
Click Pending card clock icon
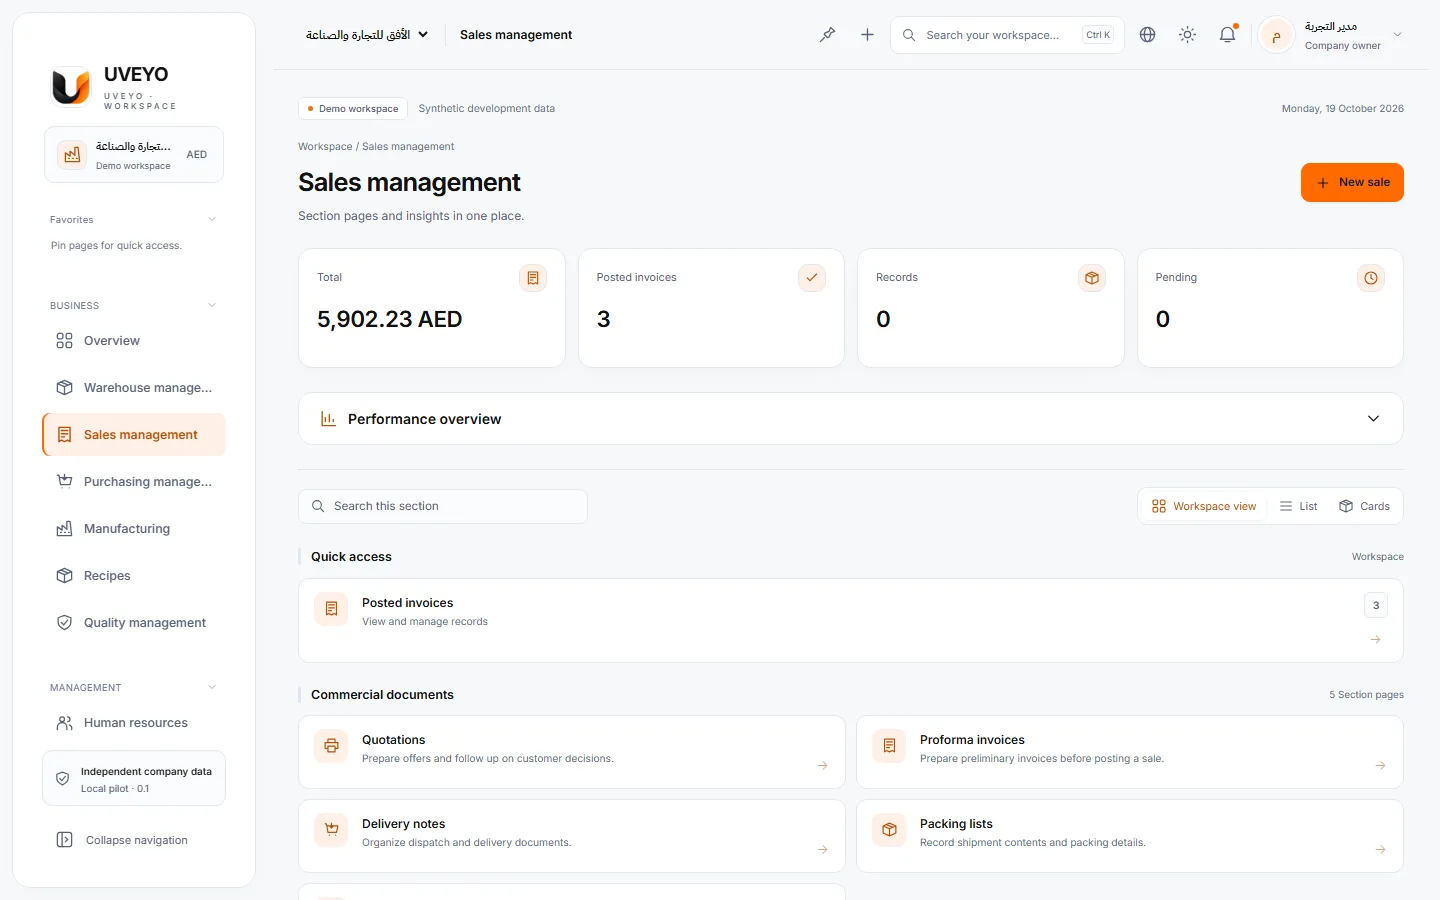pyautogui.click(x=1371, y=278)
